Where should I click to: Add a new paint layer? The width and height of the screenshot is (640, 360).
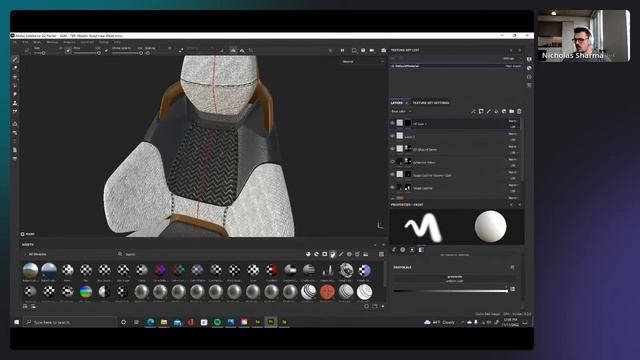coord(489,111)
